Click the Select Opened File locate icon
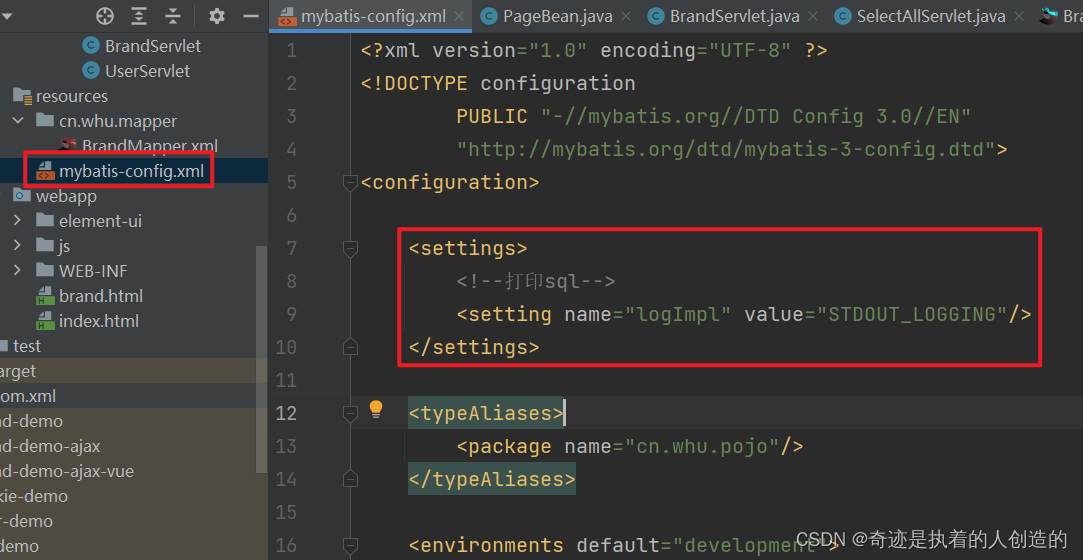Screen dimensions: 1083x560 105,16
